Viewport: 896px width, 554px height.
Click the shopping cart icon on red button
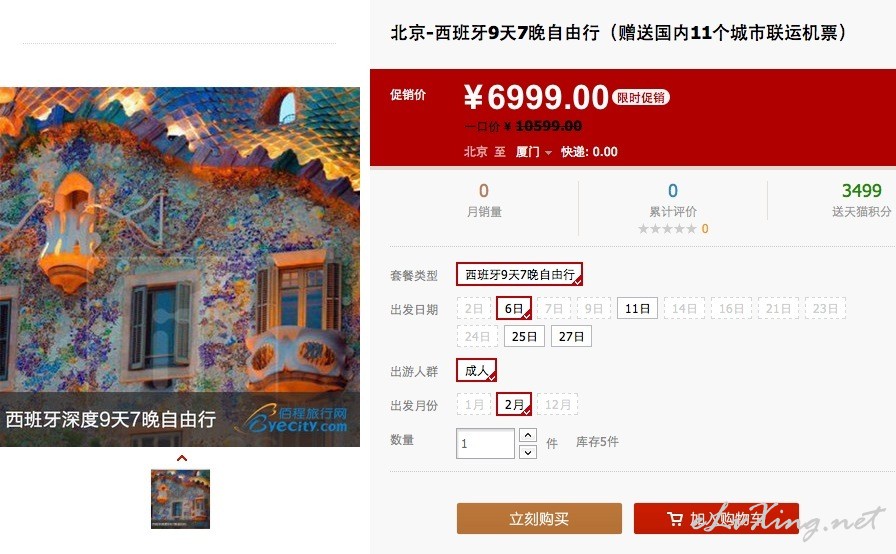point(675,519)
